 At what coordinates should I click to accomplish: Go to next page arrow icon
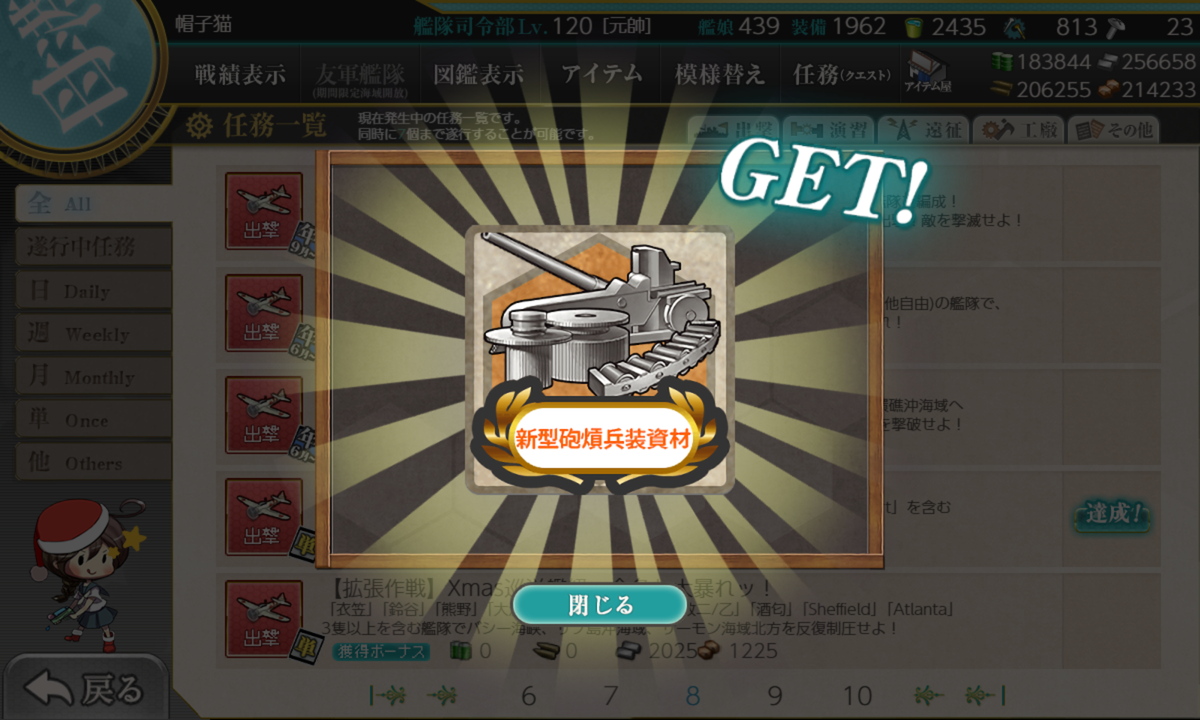click(x=929, y=695)
